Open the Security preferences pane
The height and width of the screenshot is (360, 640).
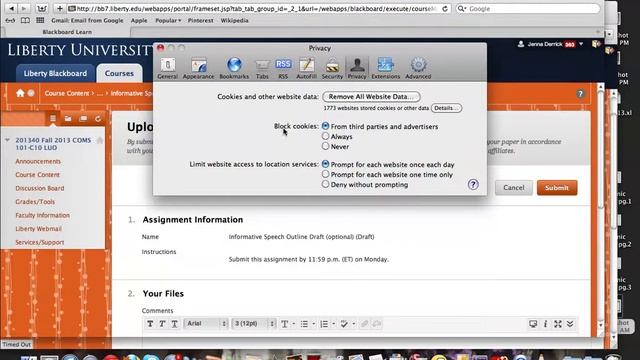pos(332,68)
